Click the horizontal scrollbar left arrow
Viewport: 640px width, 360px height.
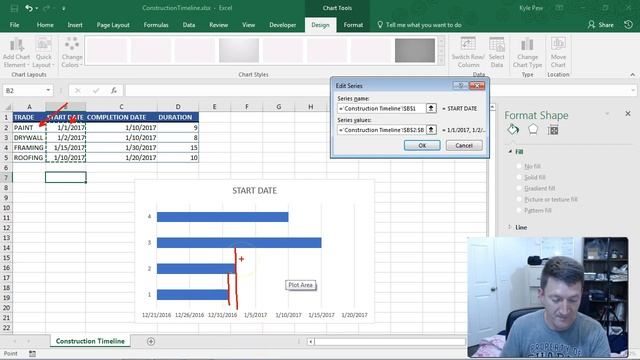point(311,342)
